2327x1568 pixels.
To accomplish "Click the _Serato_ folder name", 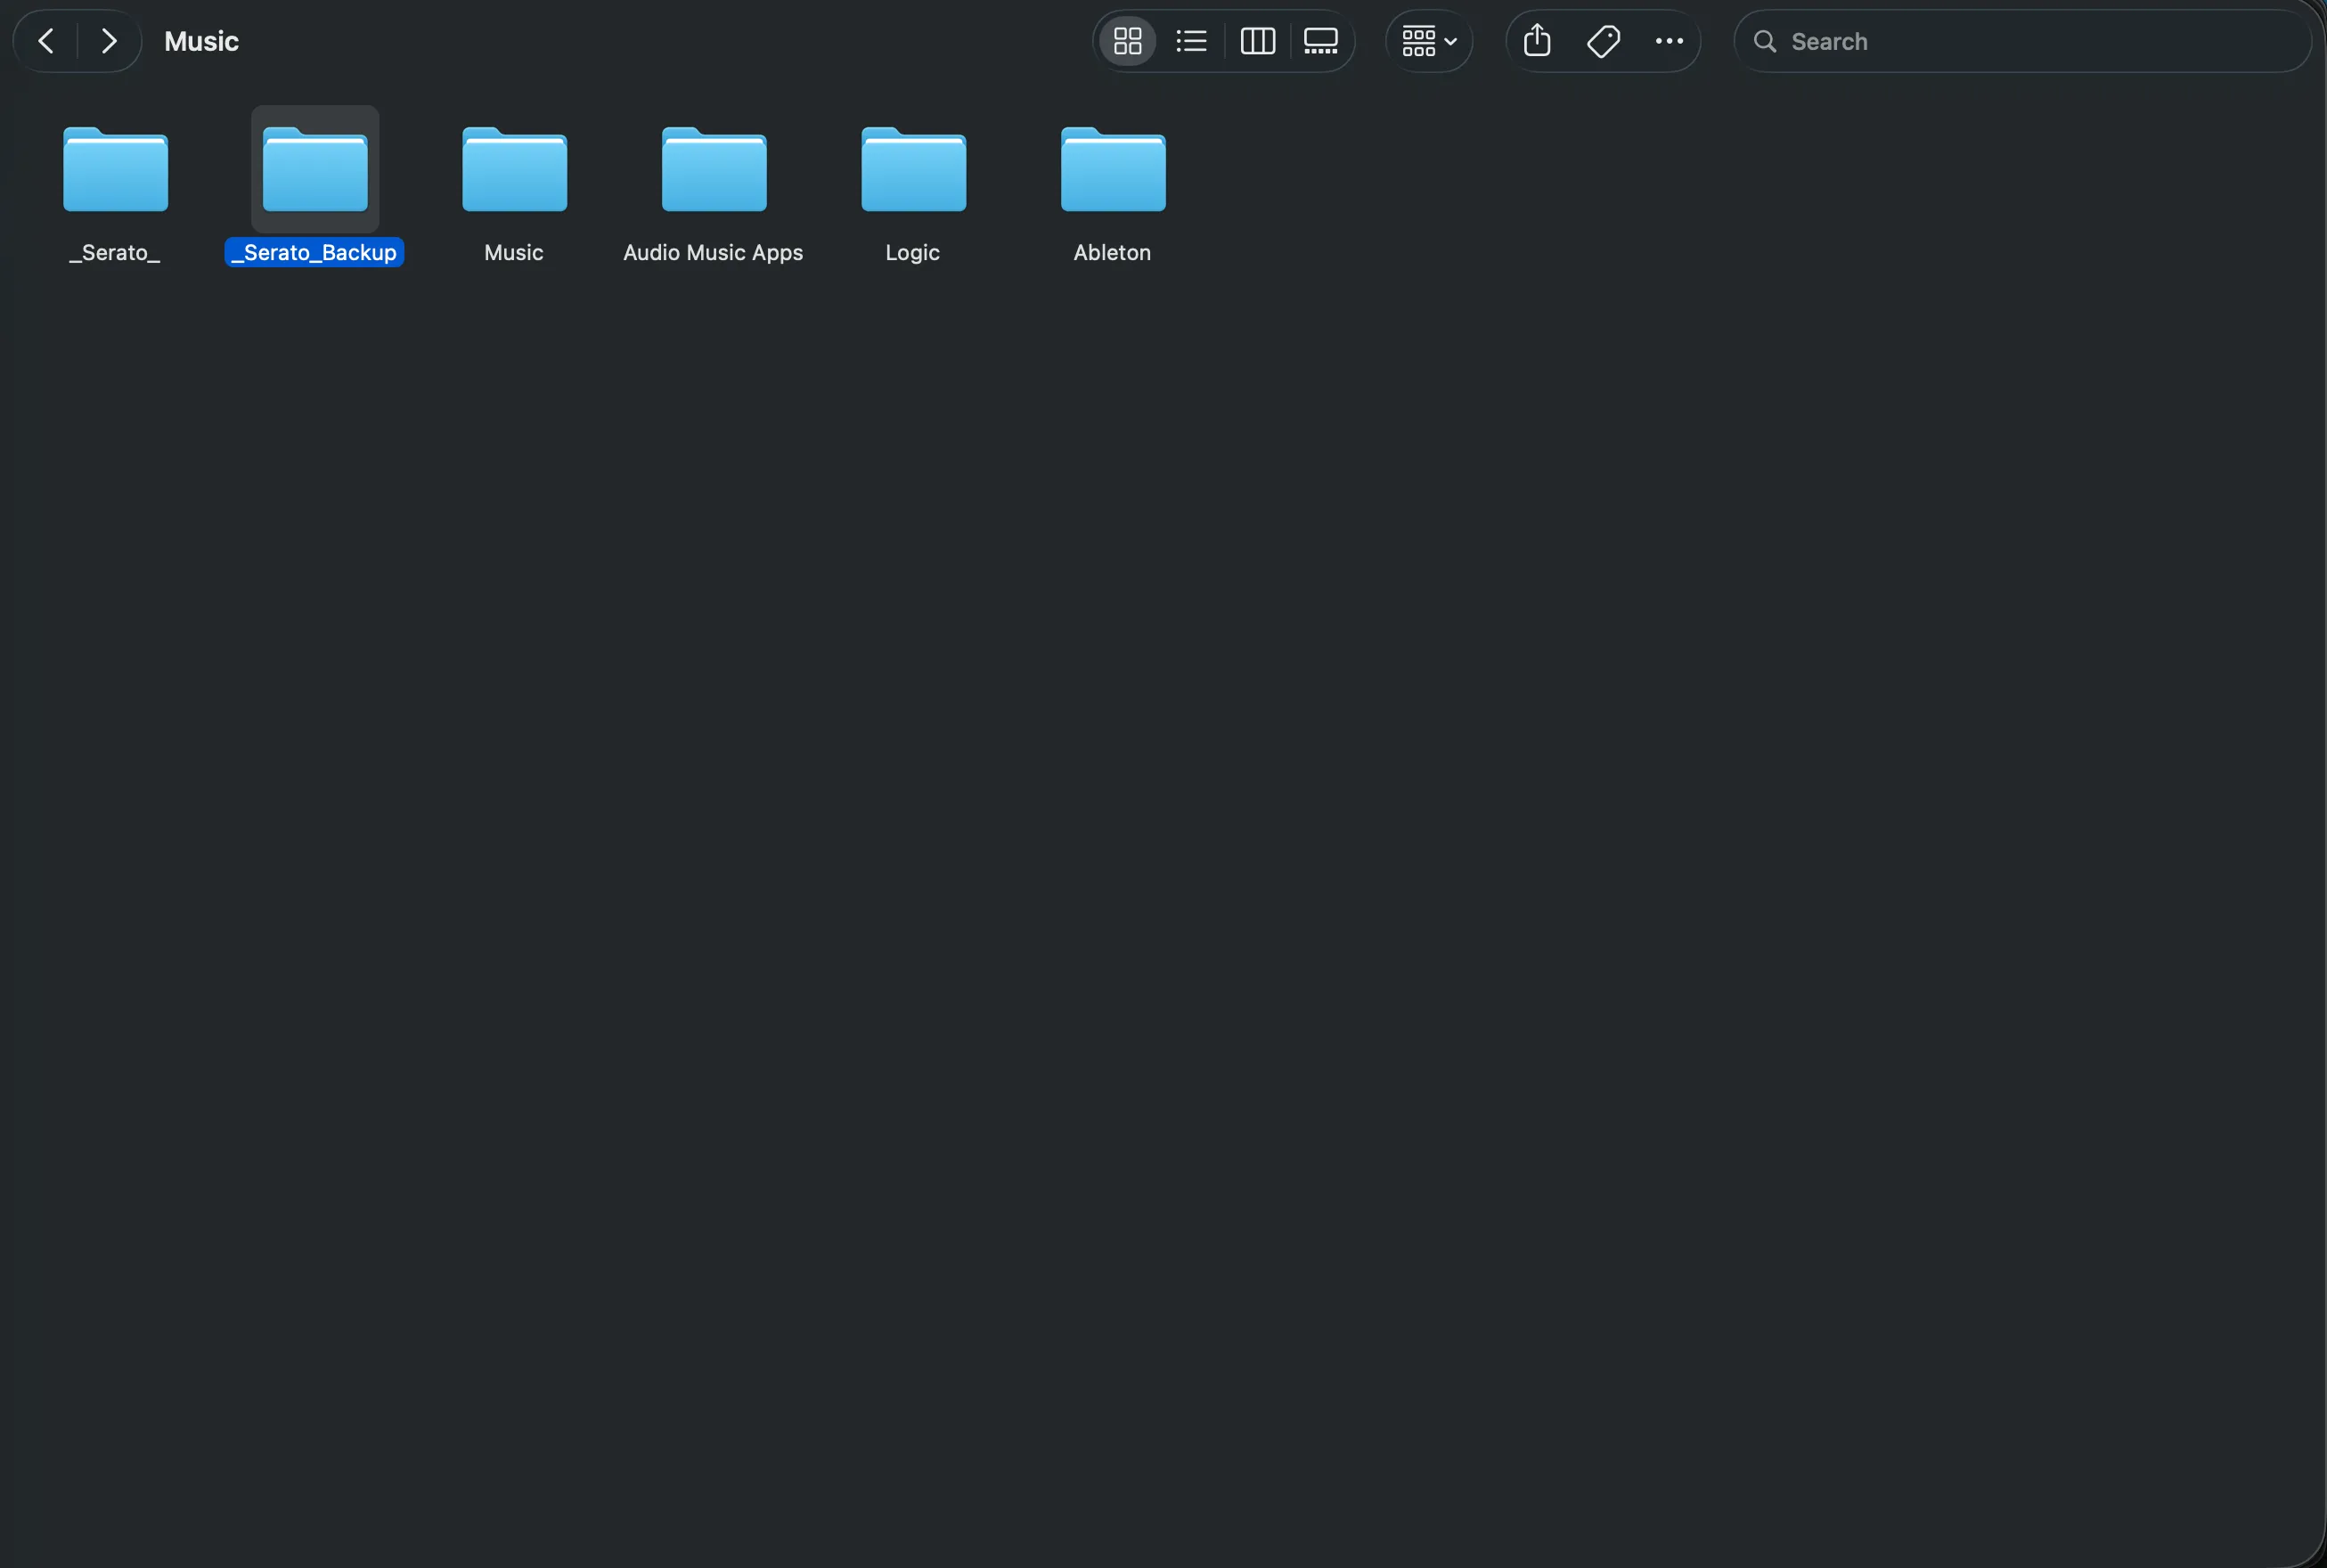I will pos(115,252).
